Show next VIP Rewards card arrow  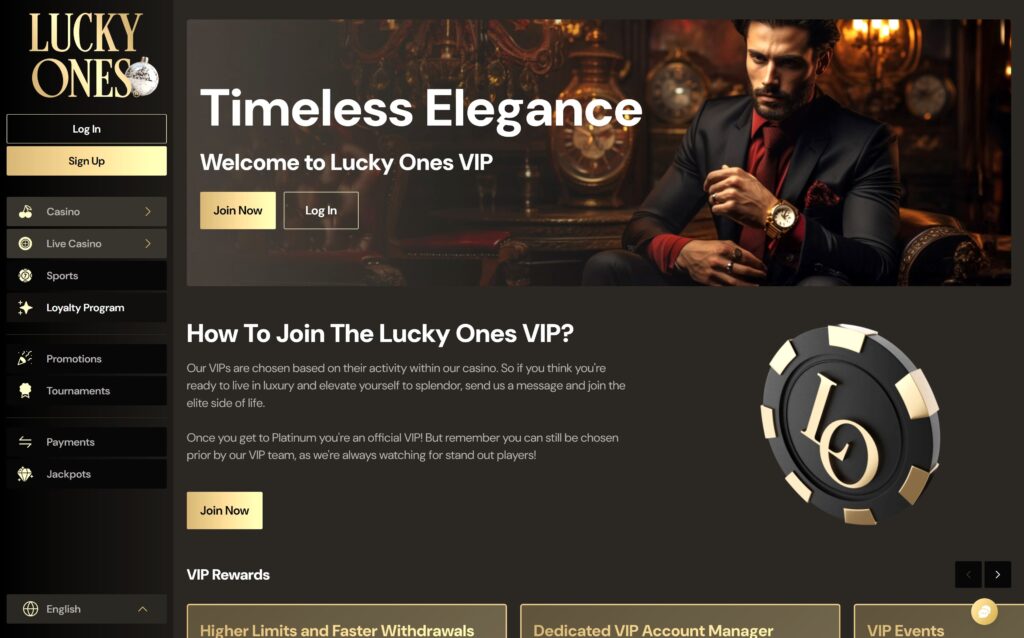coord(997,575)
